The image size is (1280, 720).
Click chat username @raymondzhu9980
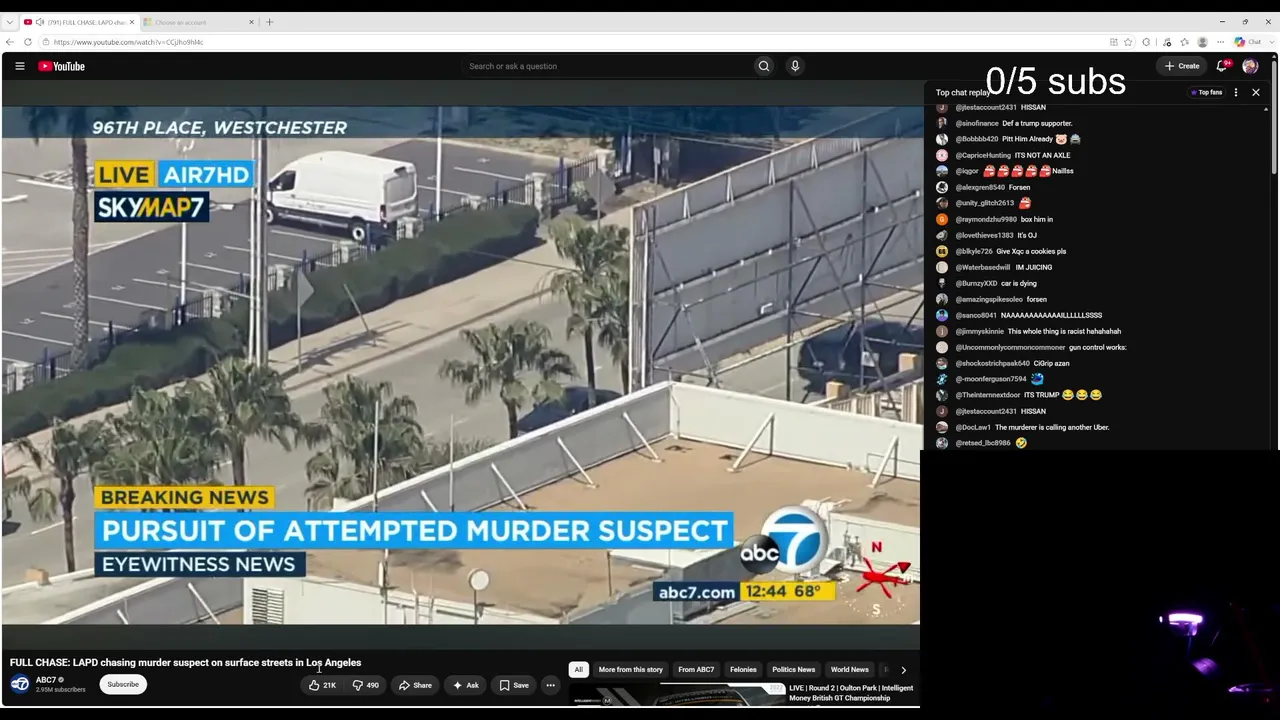coord(986,219)
